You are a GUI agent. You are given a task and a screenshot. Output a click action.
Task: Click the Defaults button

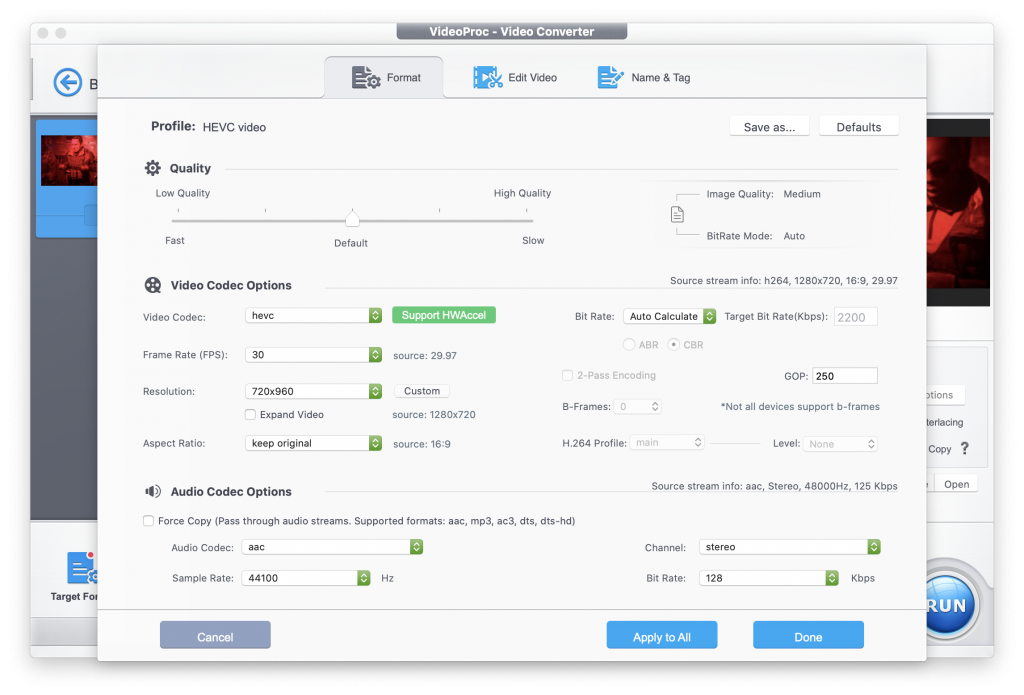(859, 127)
